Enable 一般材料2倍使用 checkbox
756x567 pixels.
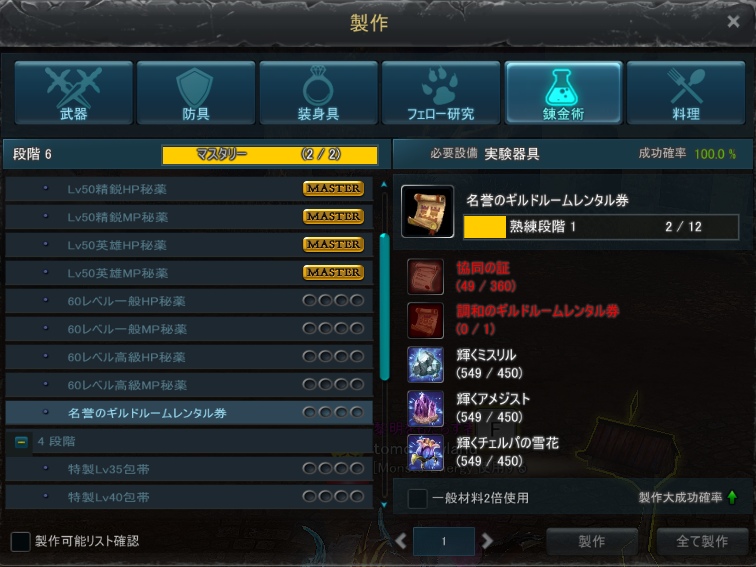click(x=417, y=498)
